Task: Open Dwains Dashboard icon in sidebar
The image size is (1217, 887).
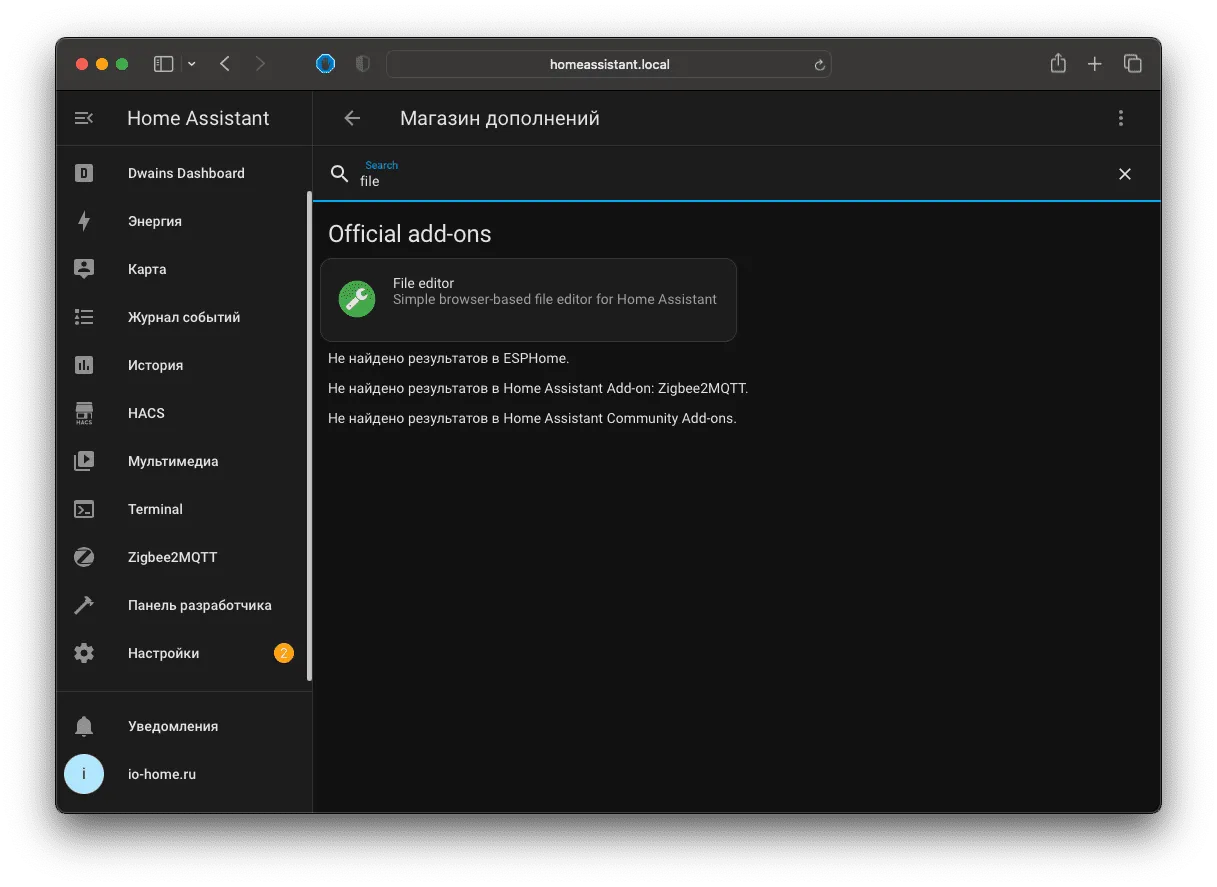Action: pos(84,173)
